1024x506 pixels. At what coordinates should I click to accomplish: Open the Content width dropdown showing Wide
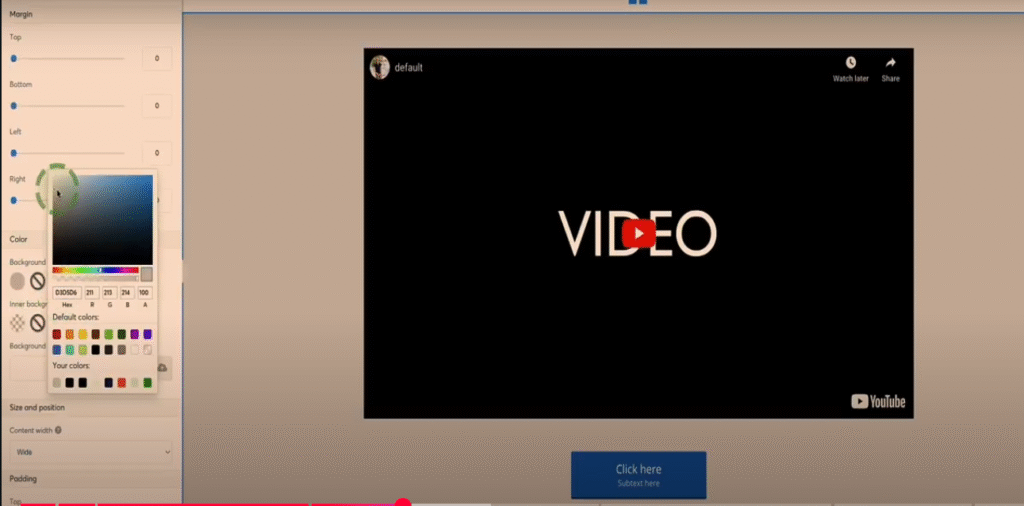91,452
